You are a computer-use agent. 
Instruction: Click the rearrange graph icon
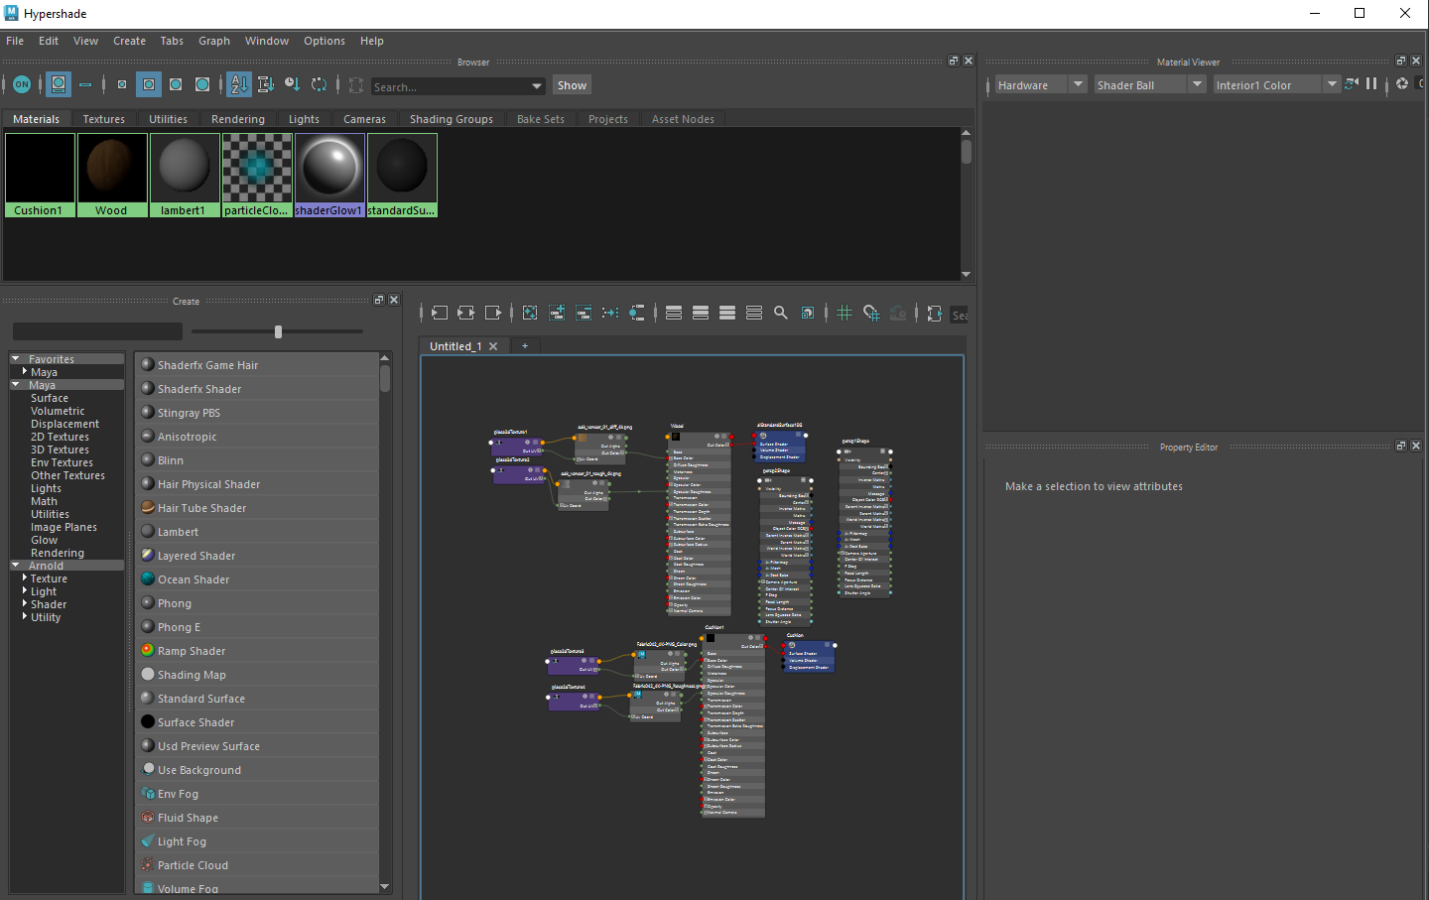click(x=610, y=313)
